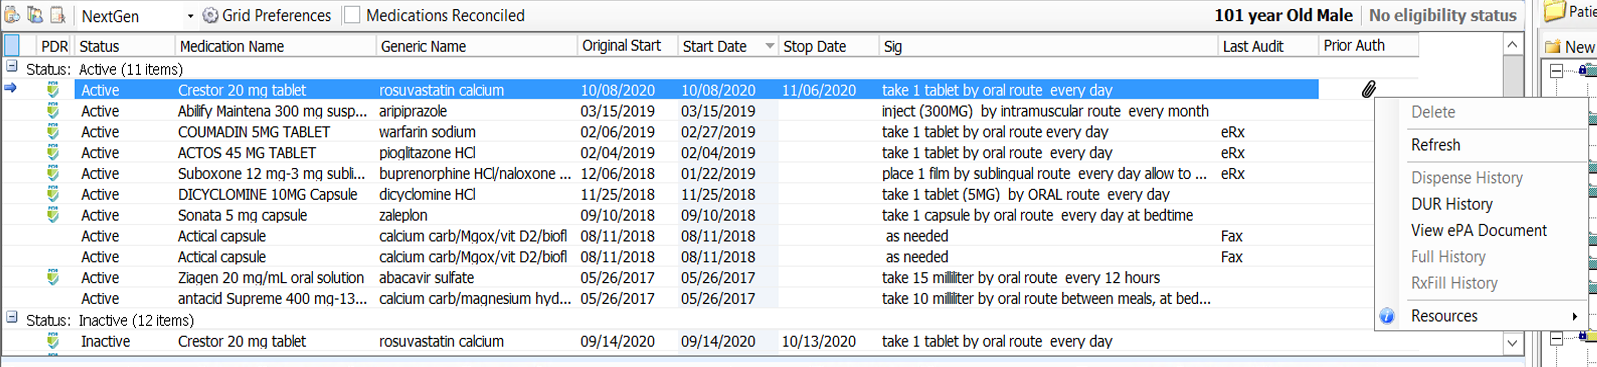
Task: Click the scrollbar down arrow of medication grid
Action: [1512, 343]
